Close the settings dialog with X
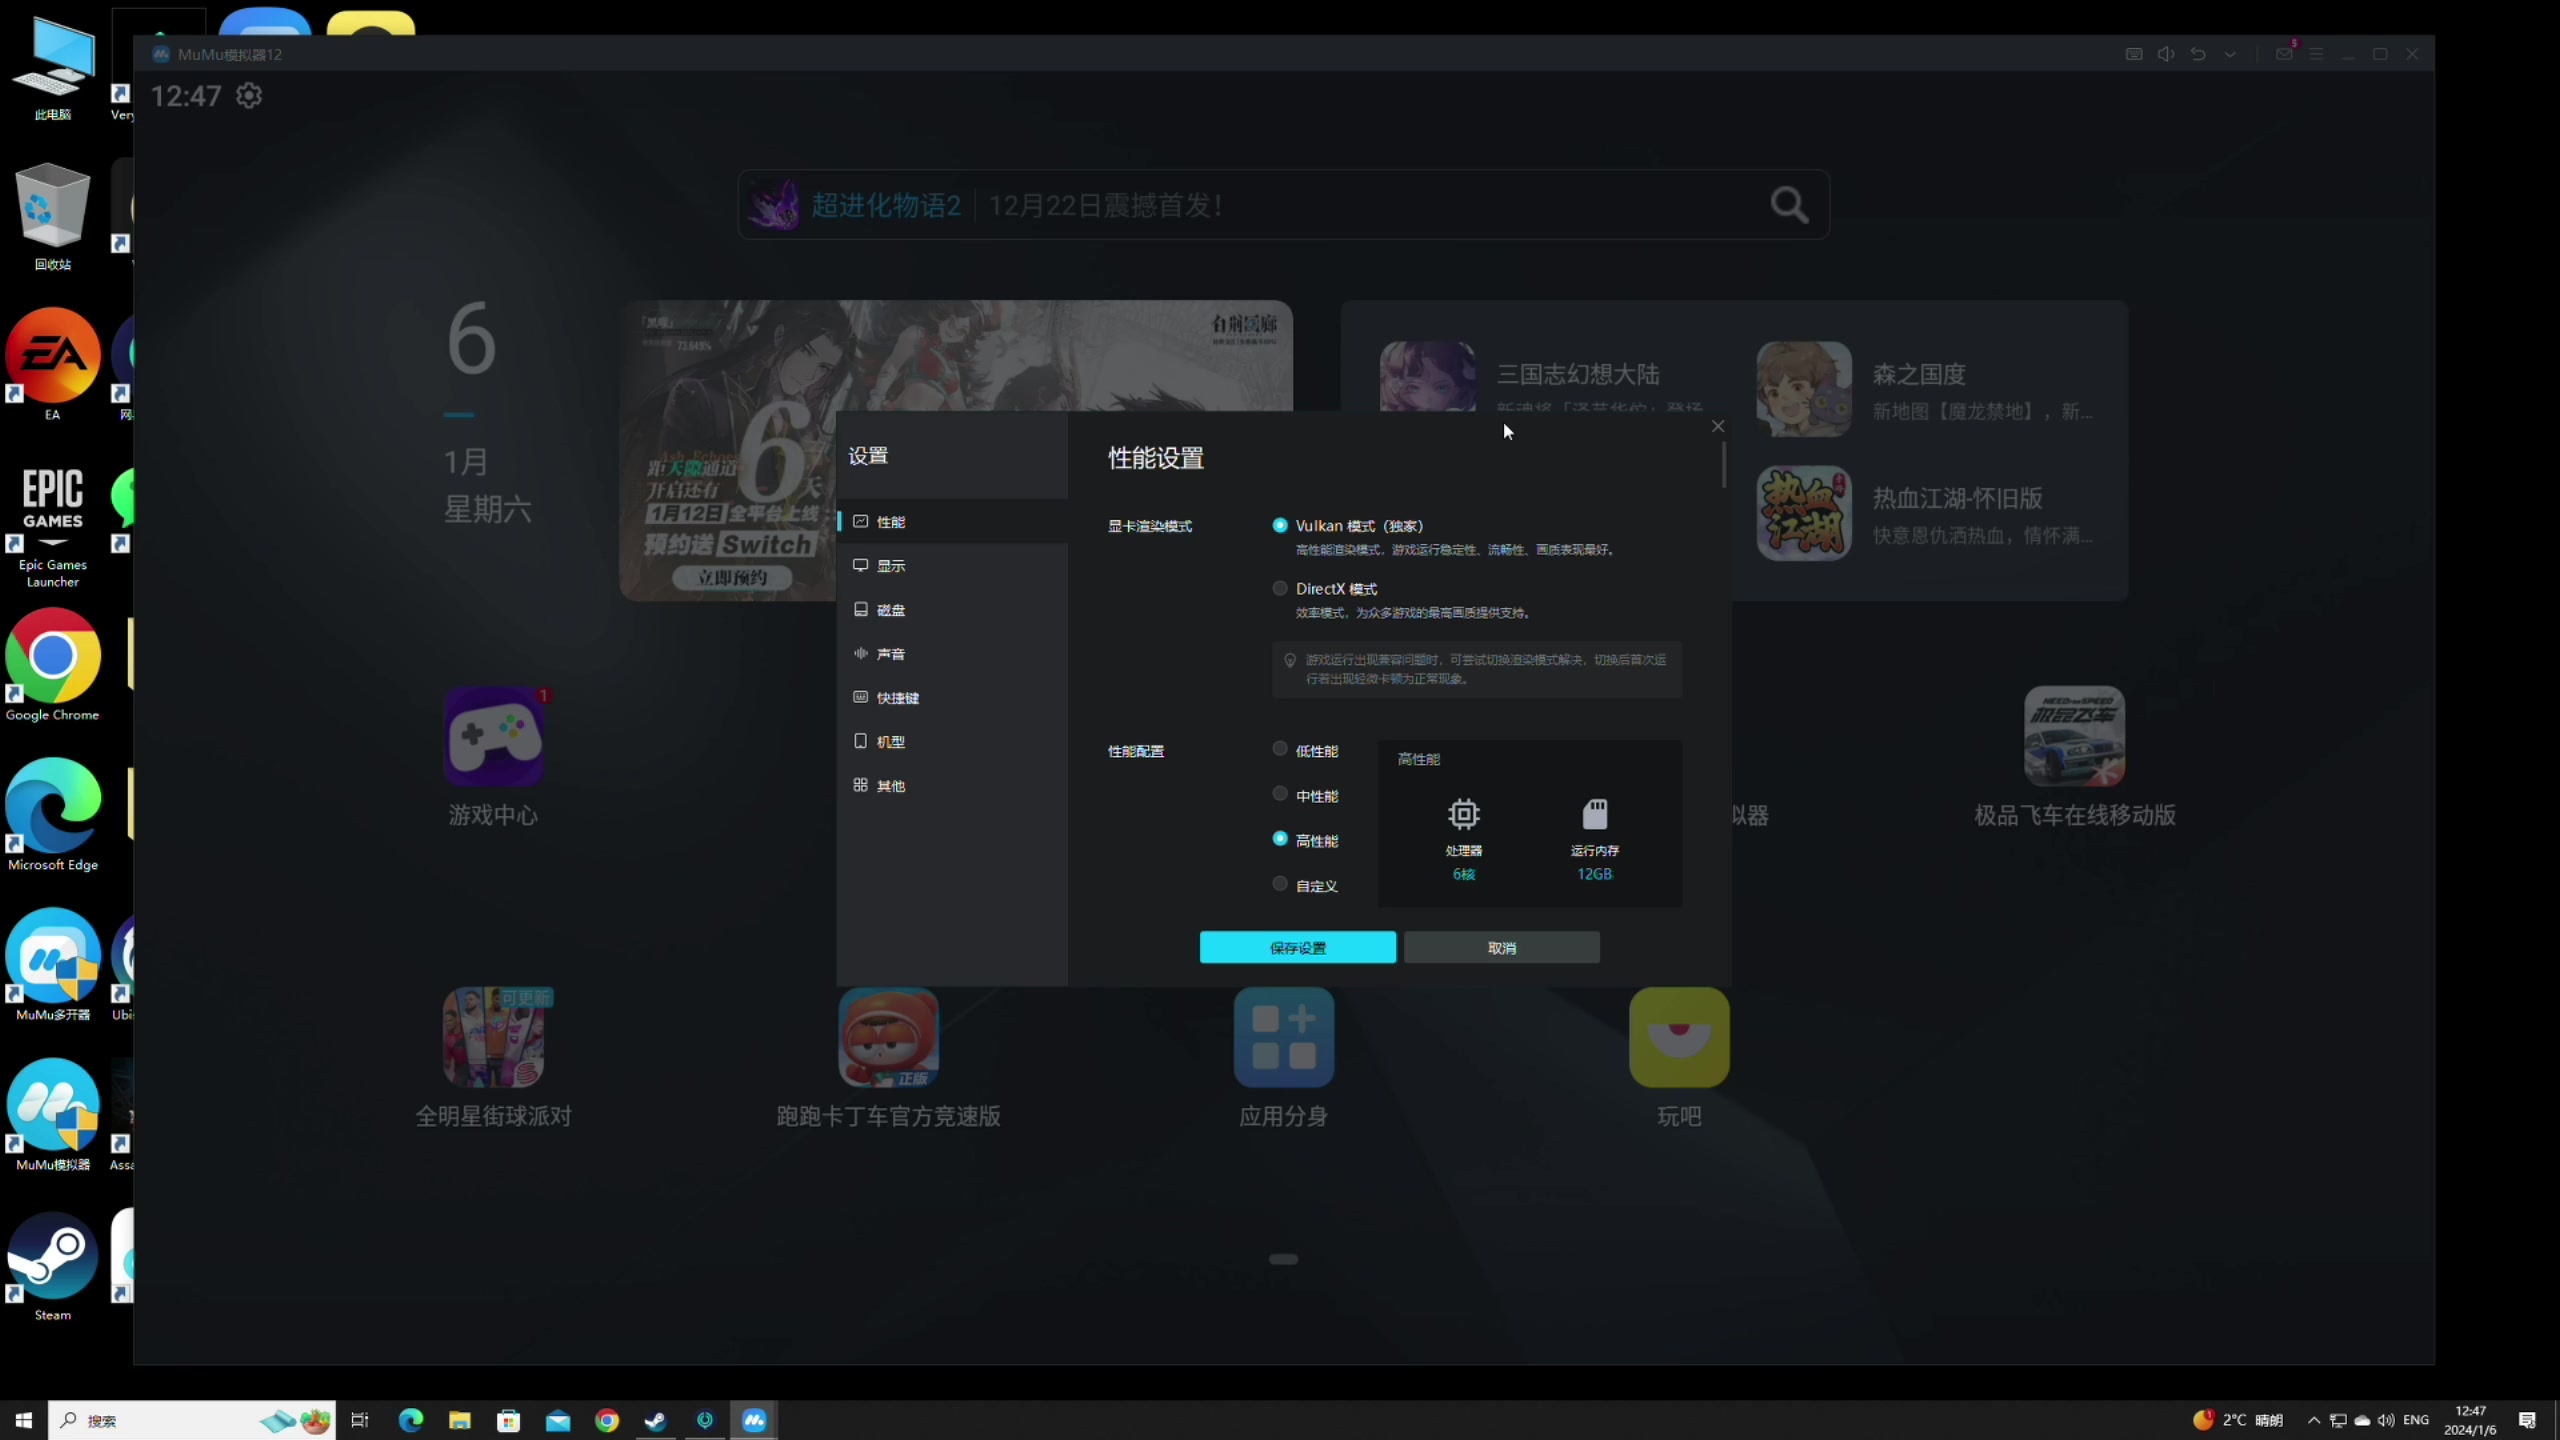This screenshot has height=1440, width=2560. click(x=1718, y=427)
